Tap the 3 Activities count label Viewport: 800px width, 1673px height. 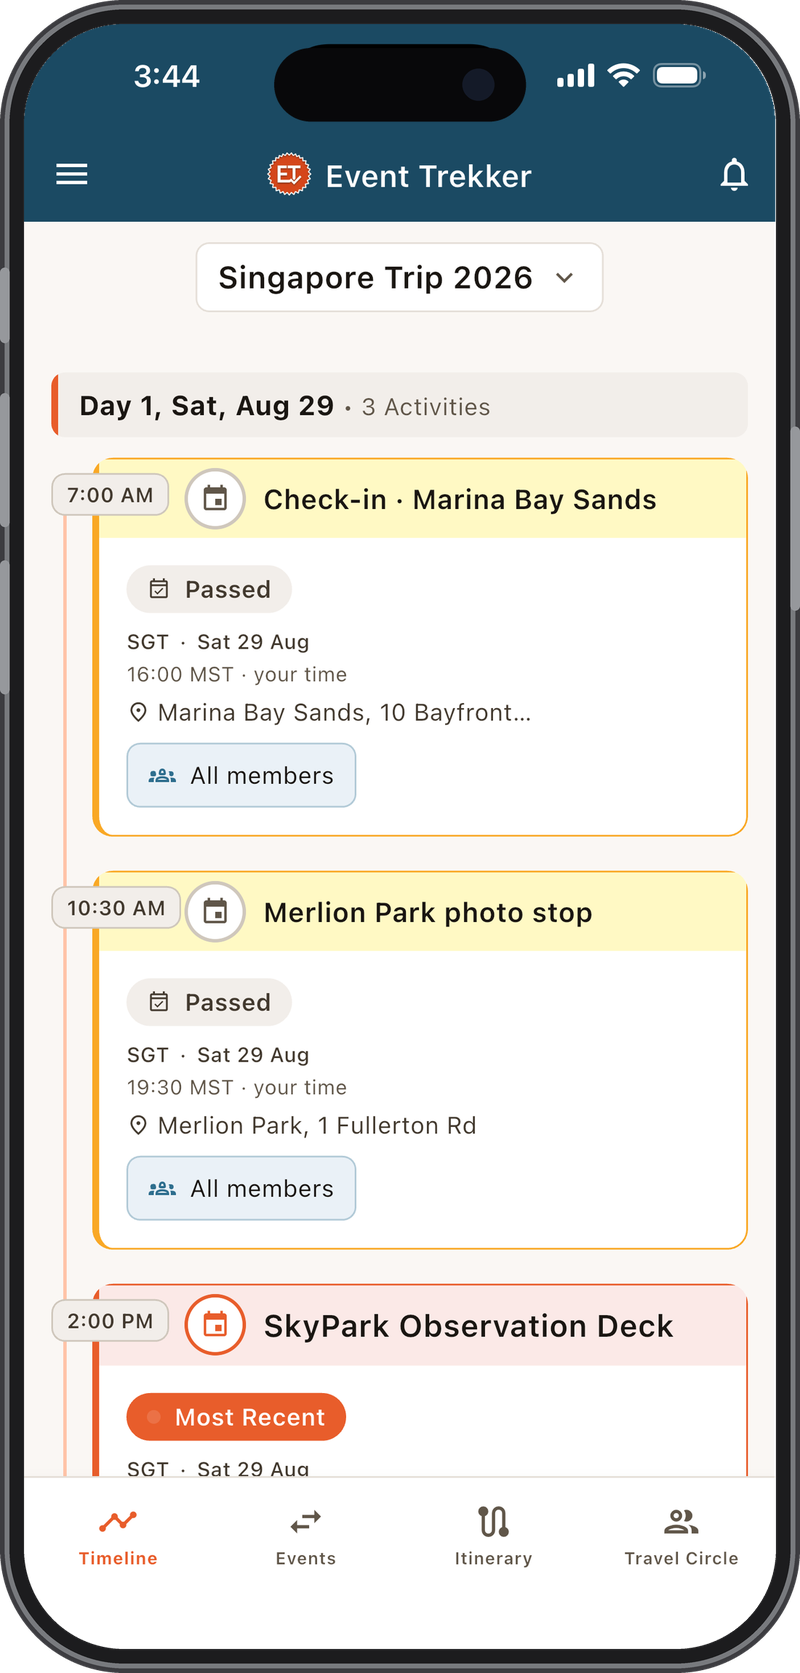(426, 407)
